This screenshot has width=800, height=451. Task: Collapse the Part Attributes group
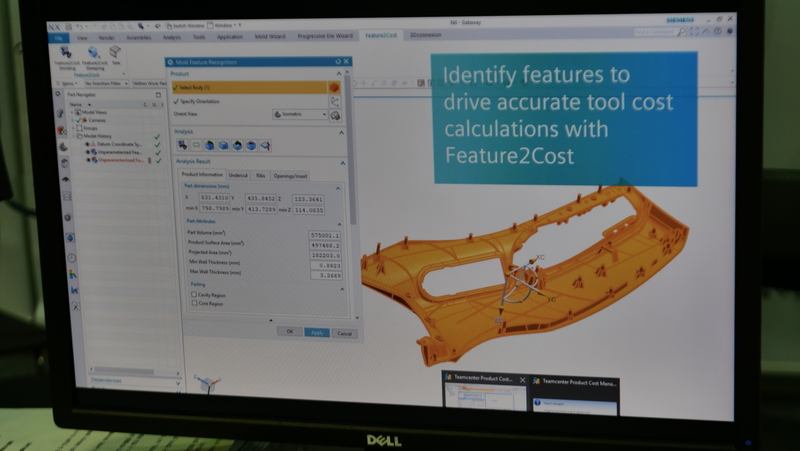tap(339, 224)
